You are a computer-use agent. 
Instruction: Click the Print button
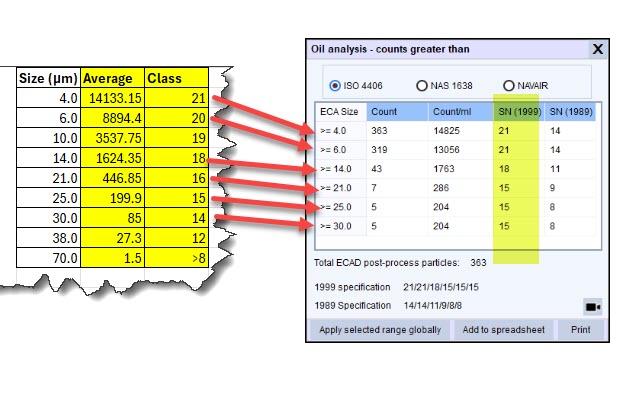pos(581,330)
